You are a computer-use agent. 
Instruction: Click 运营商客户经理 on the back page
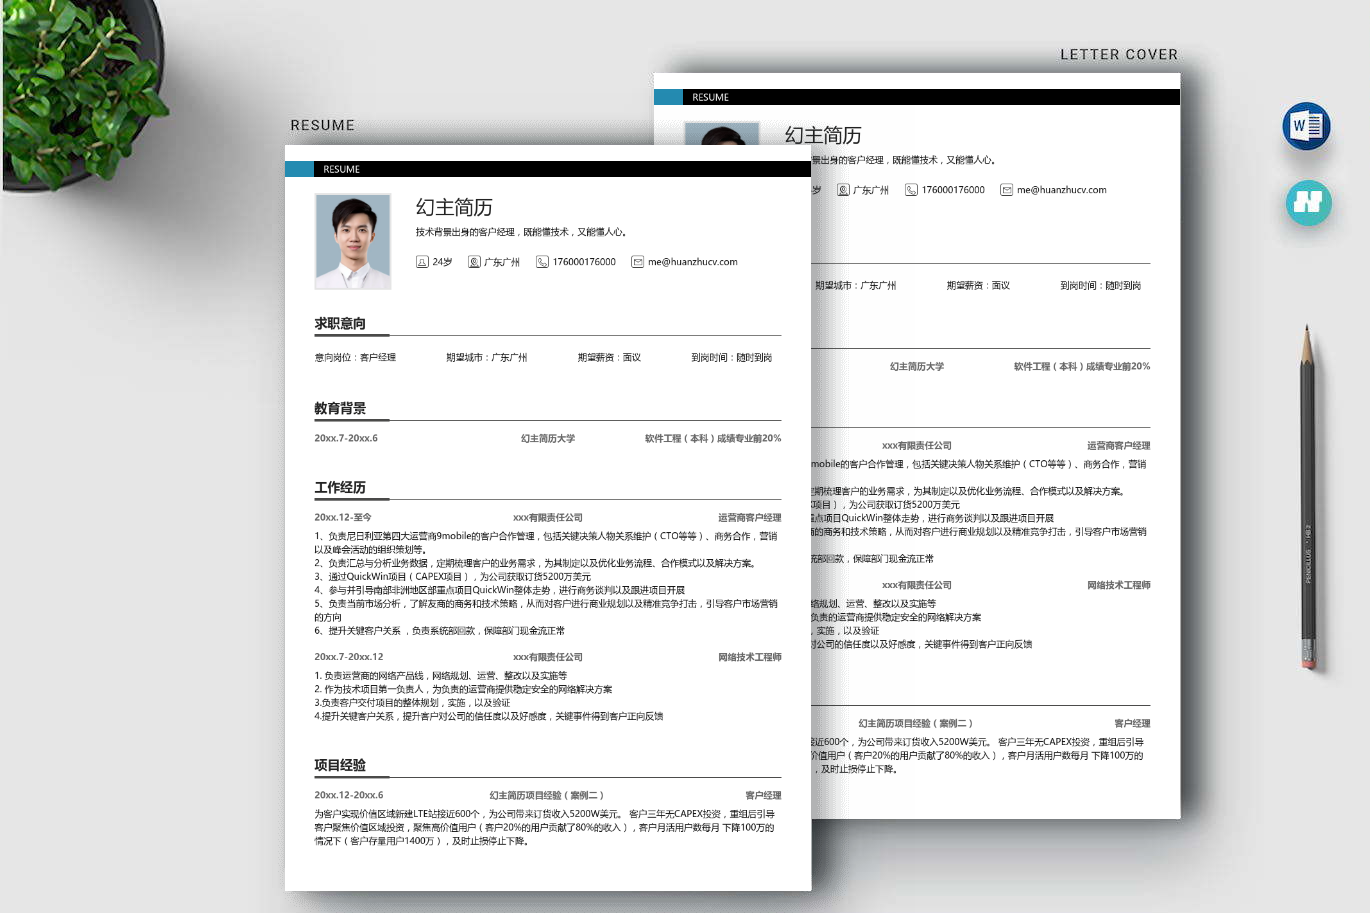click(1118, 445)
